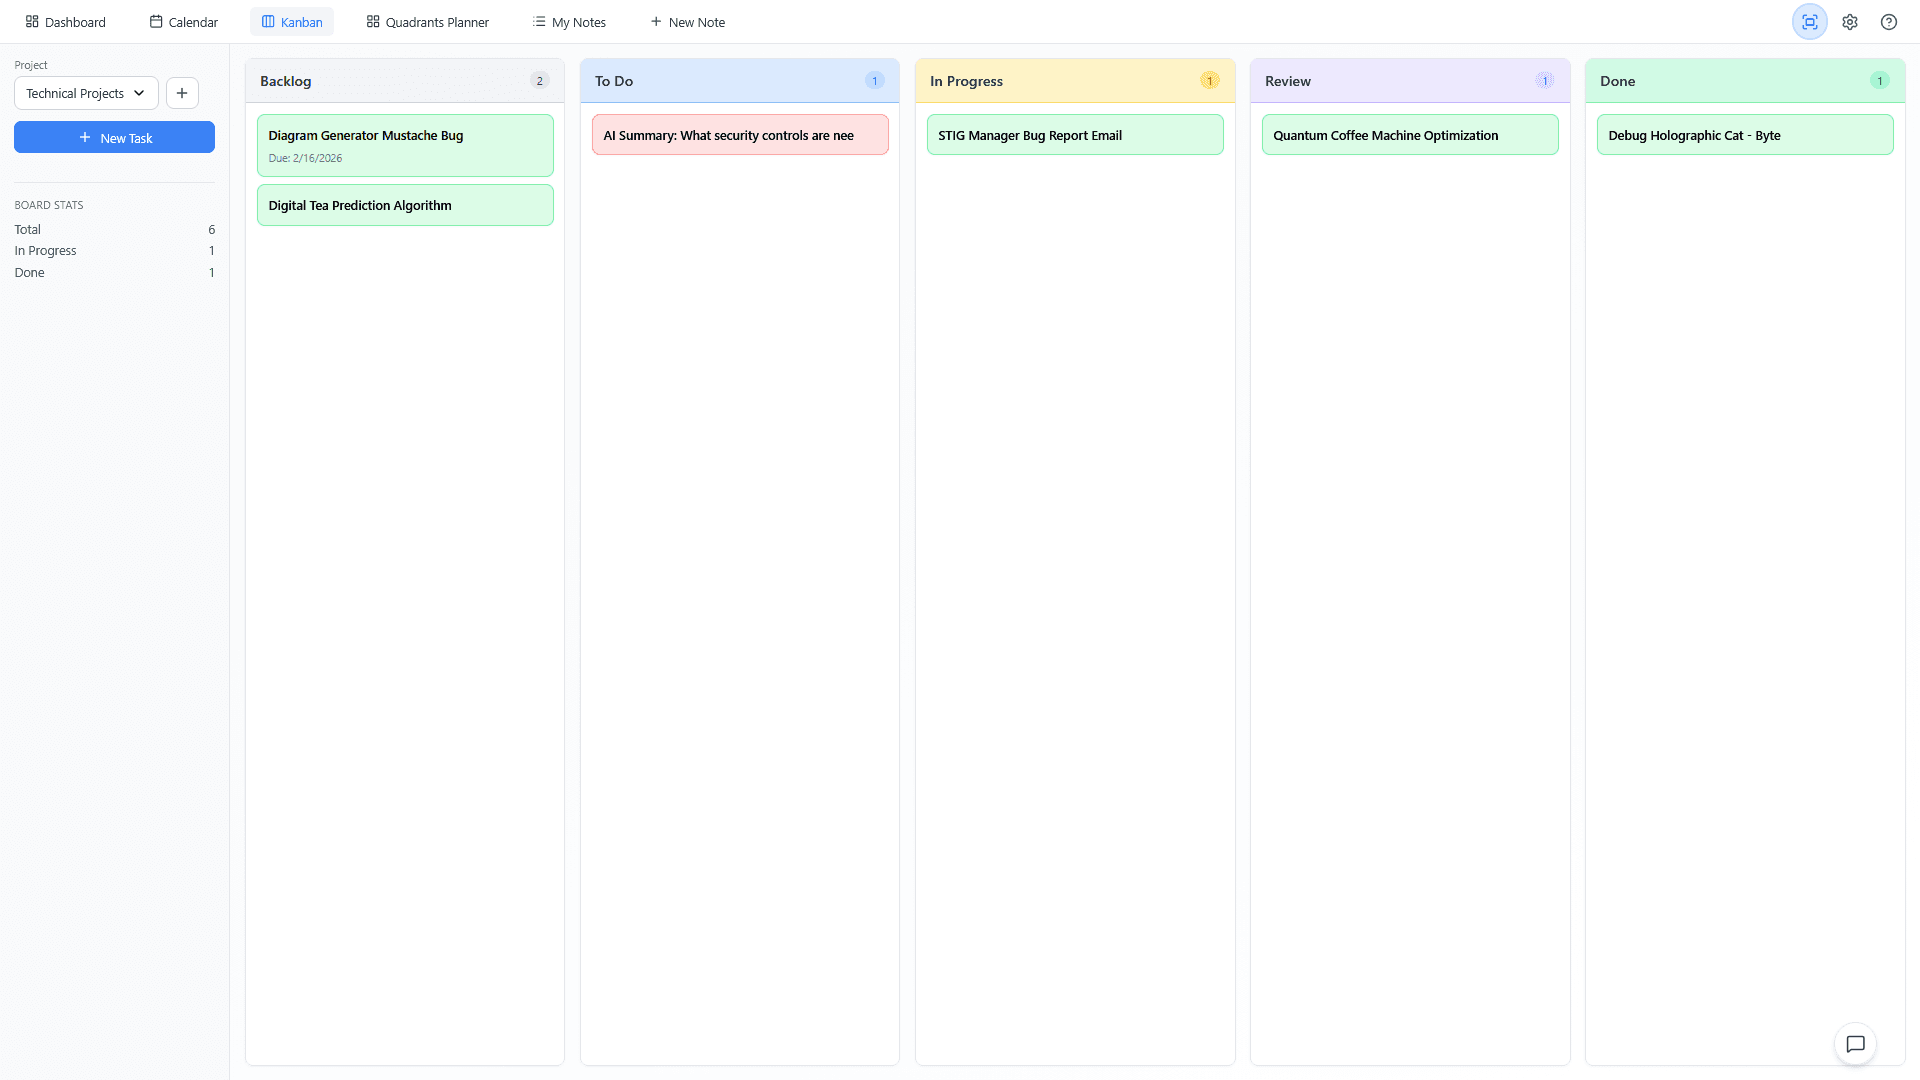
Task: Open the Diagram Generator Mustache Bug card
Action: [404, 145]
